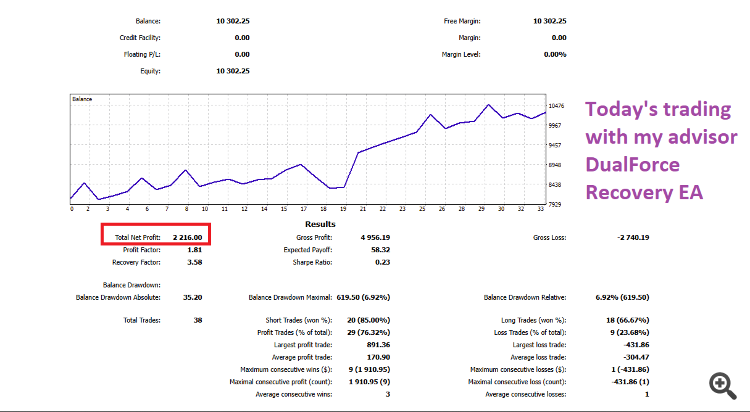The height and width of the screenshot is (412, 750).
Task: Click Balance Drawdown Maximal value 619.50 (6.92%)
Action: coord(363,298)
